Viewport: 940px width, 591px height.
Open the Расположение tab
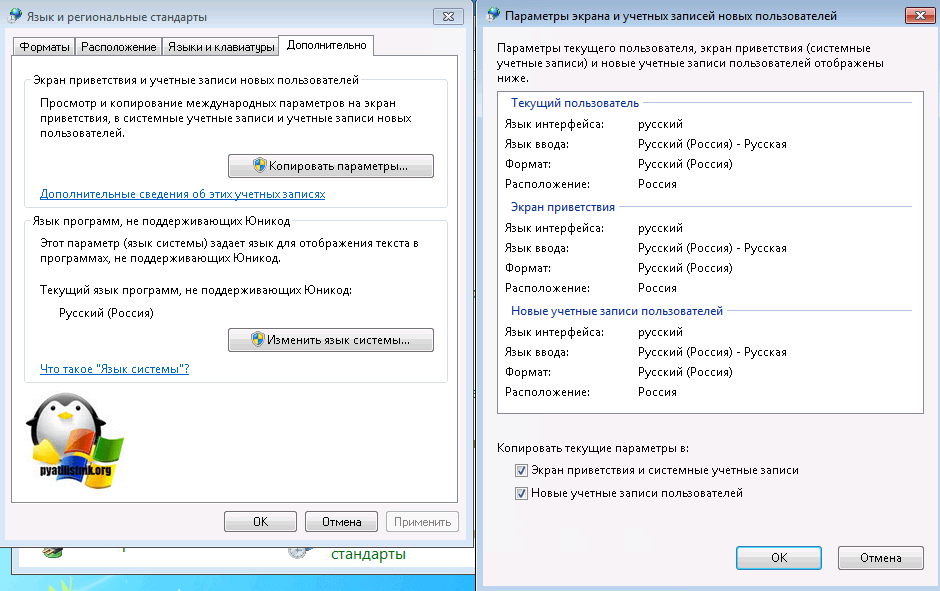point(119,47)
